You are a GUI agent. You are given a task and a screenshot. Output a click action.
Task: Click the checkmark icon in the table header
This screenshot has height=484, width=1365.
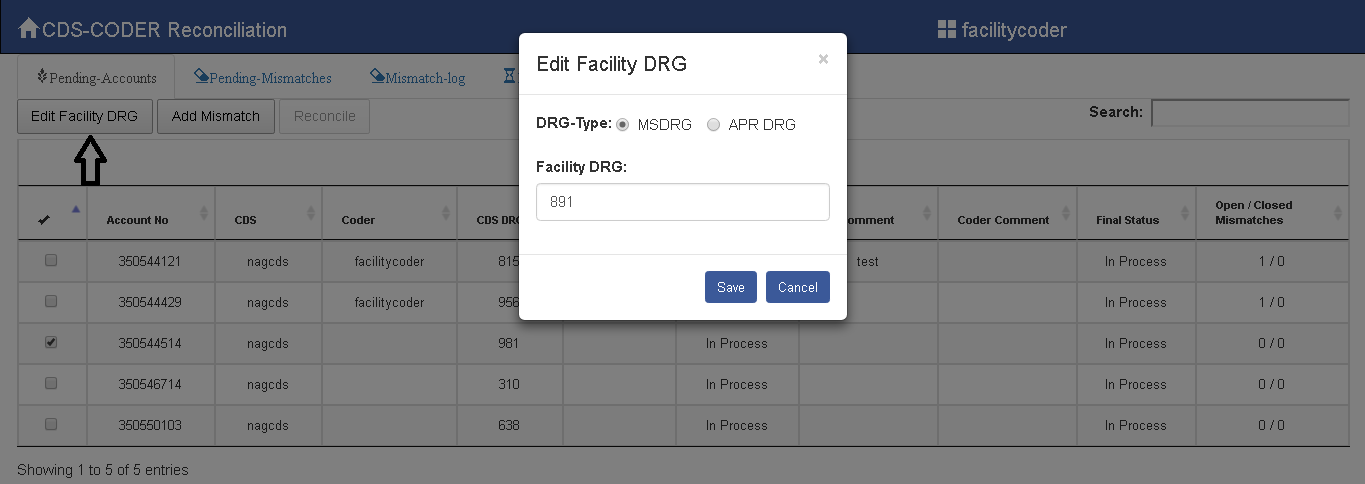(44, 220)
